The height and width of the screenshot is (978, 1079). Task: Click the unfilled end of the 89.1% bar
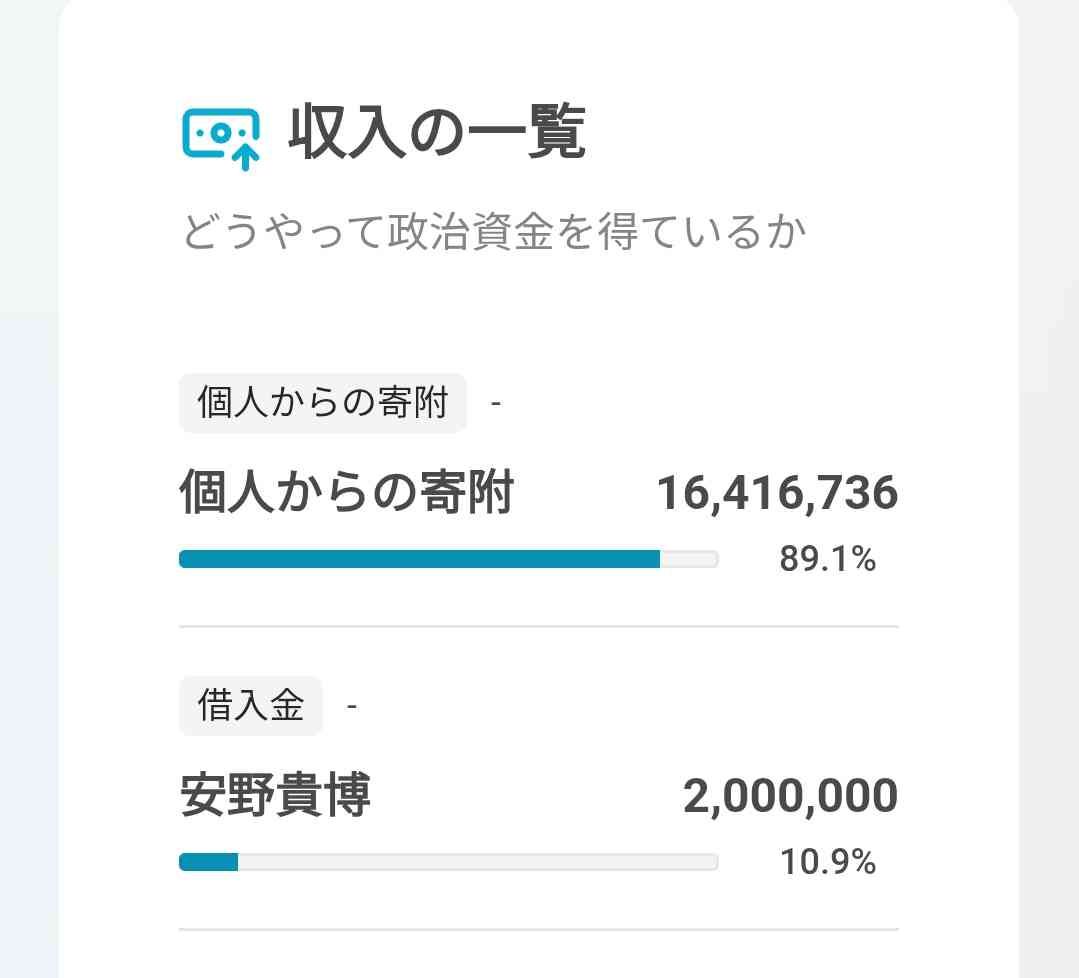pos(690,559)
